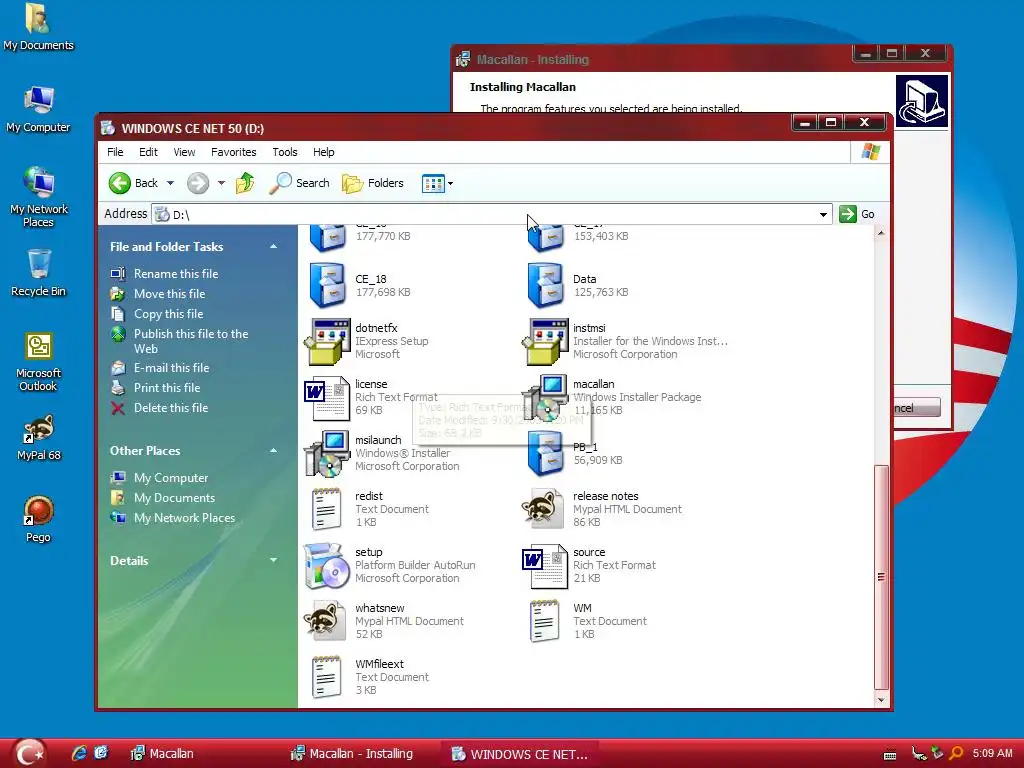The image size is (1024, 768).
Task: Open the Address bar dropdown
Action: click(x=823, y=214)
